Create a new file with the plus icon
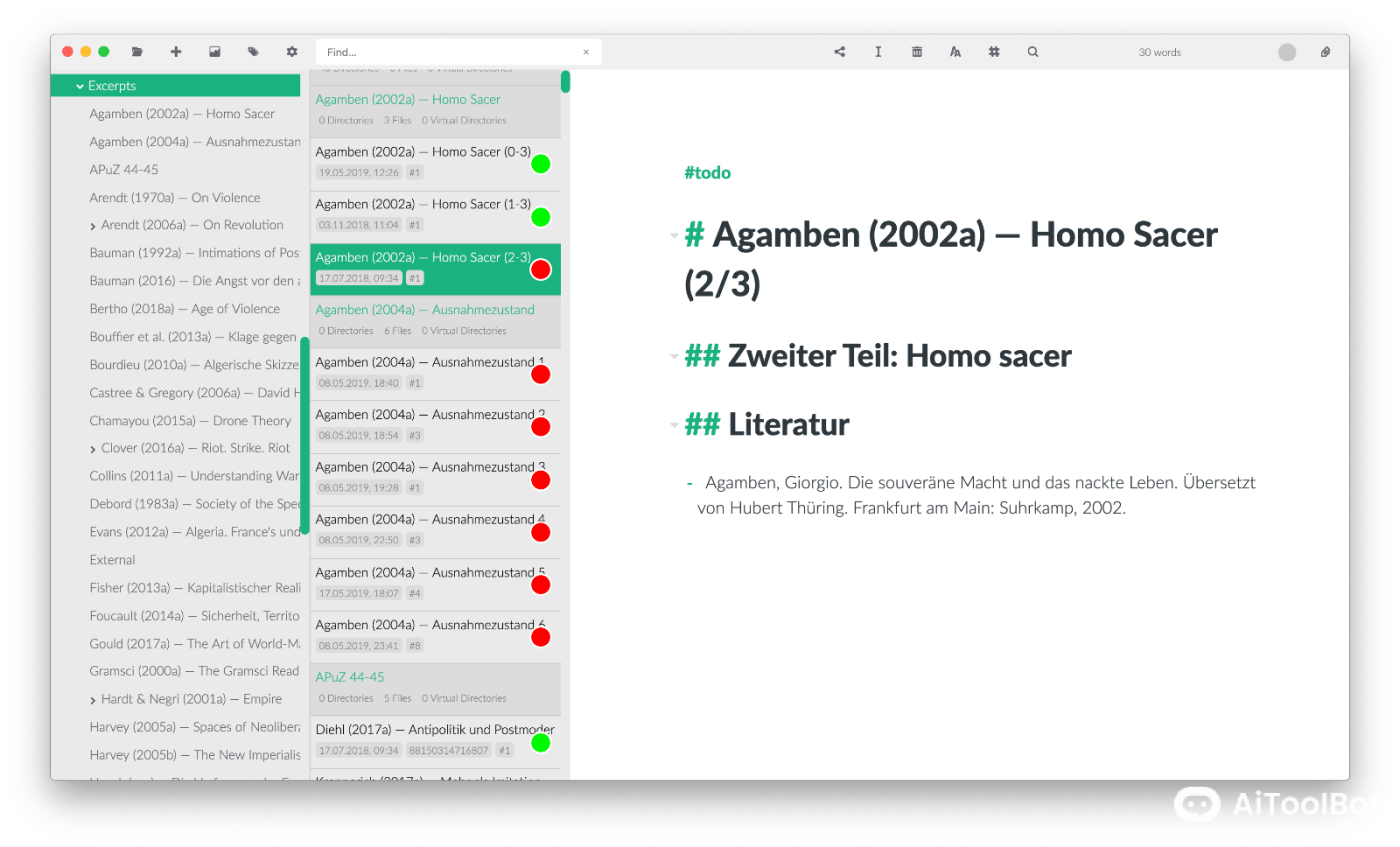This screenshot has width=1400, height=847. point(176,52)
